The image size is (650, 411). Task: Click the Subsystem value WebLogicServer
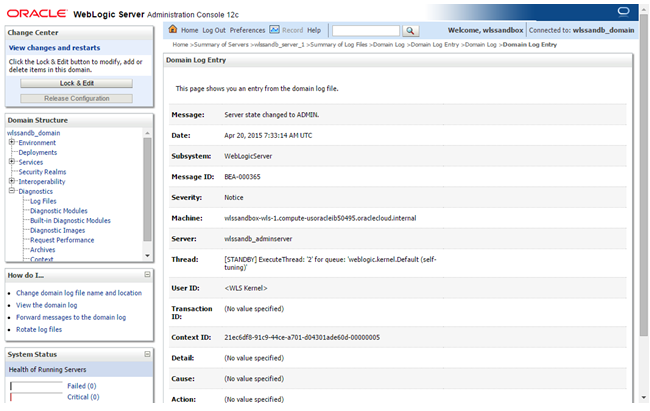pos(248,156)
